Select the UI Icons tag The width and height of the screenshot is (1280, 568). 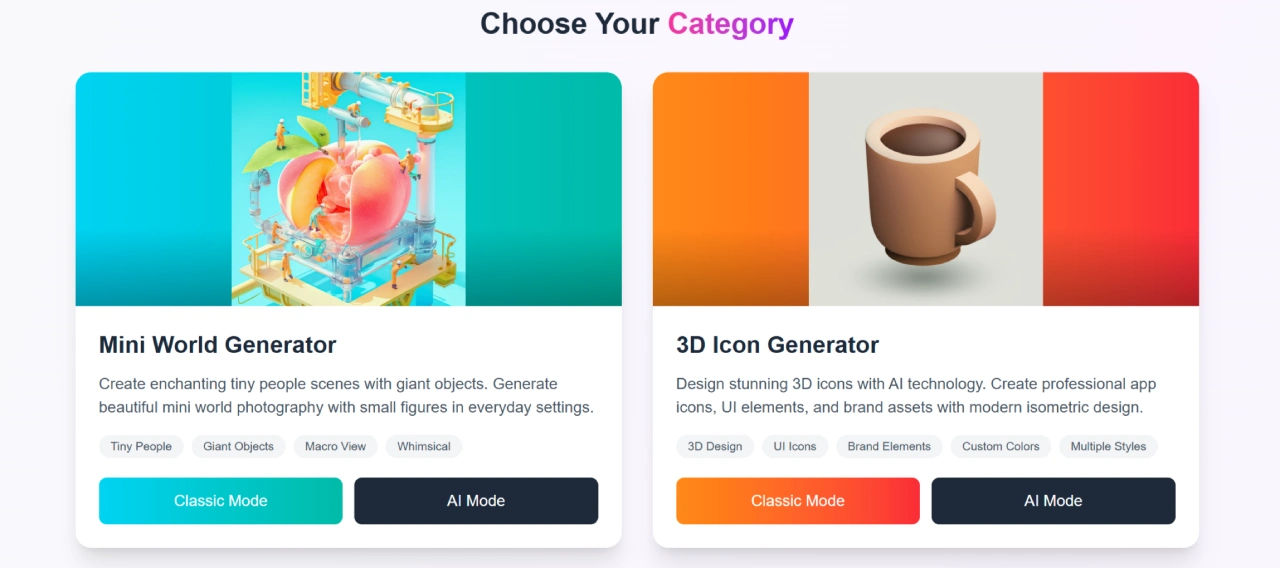coord(795,446)
